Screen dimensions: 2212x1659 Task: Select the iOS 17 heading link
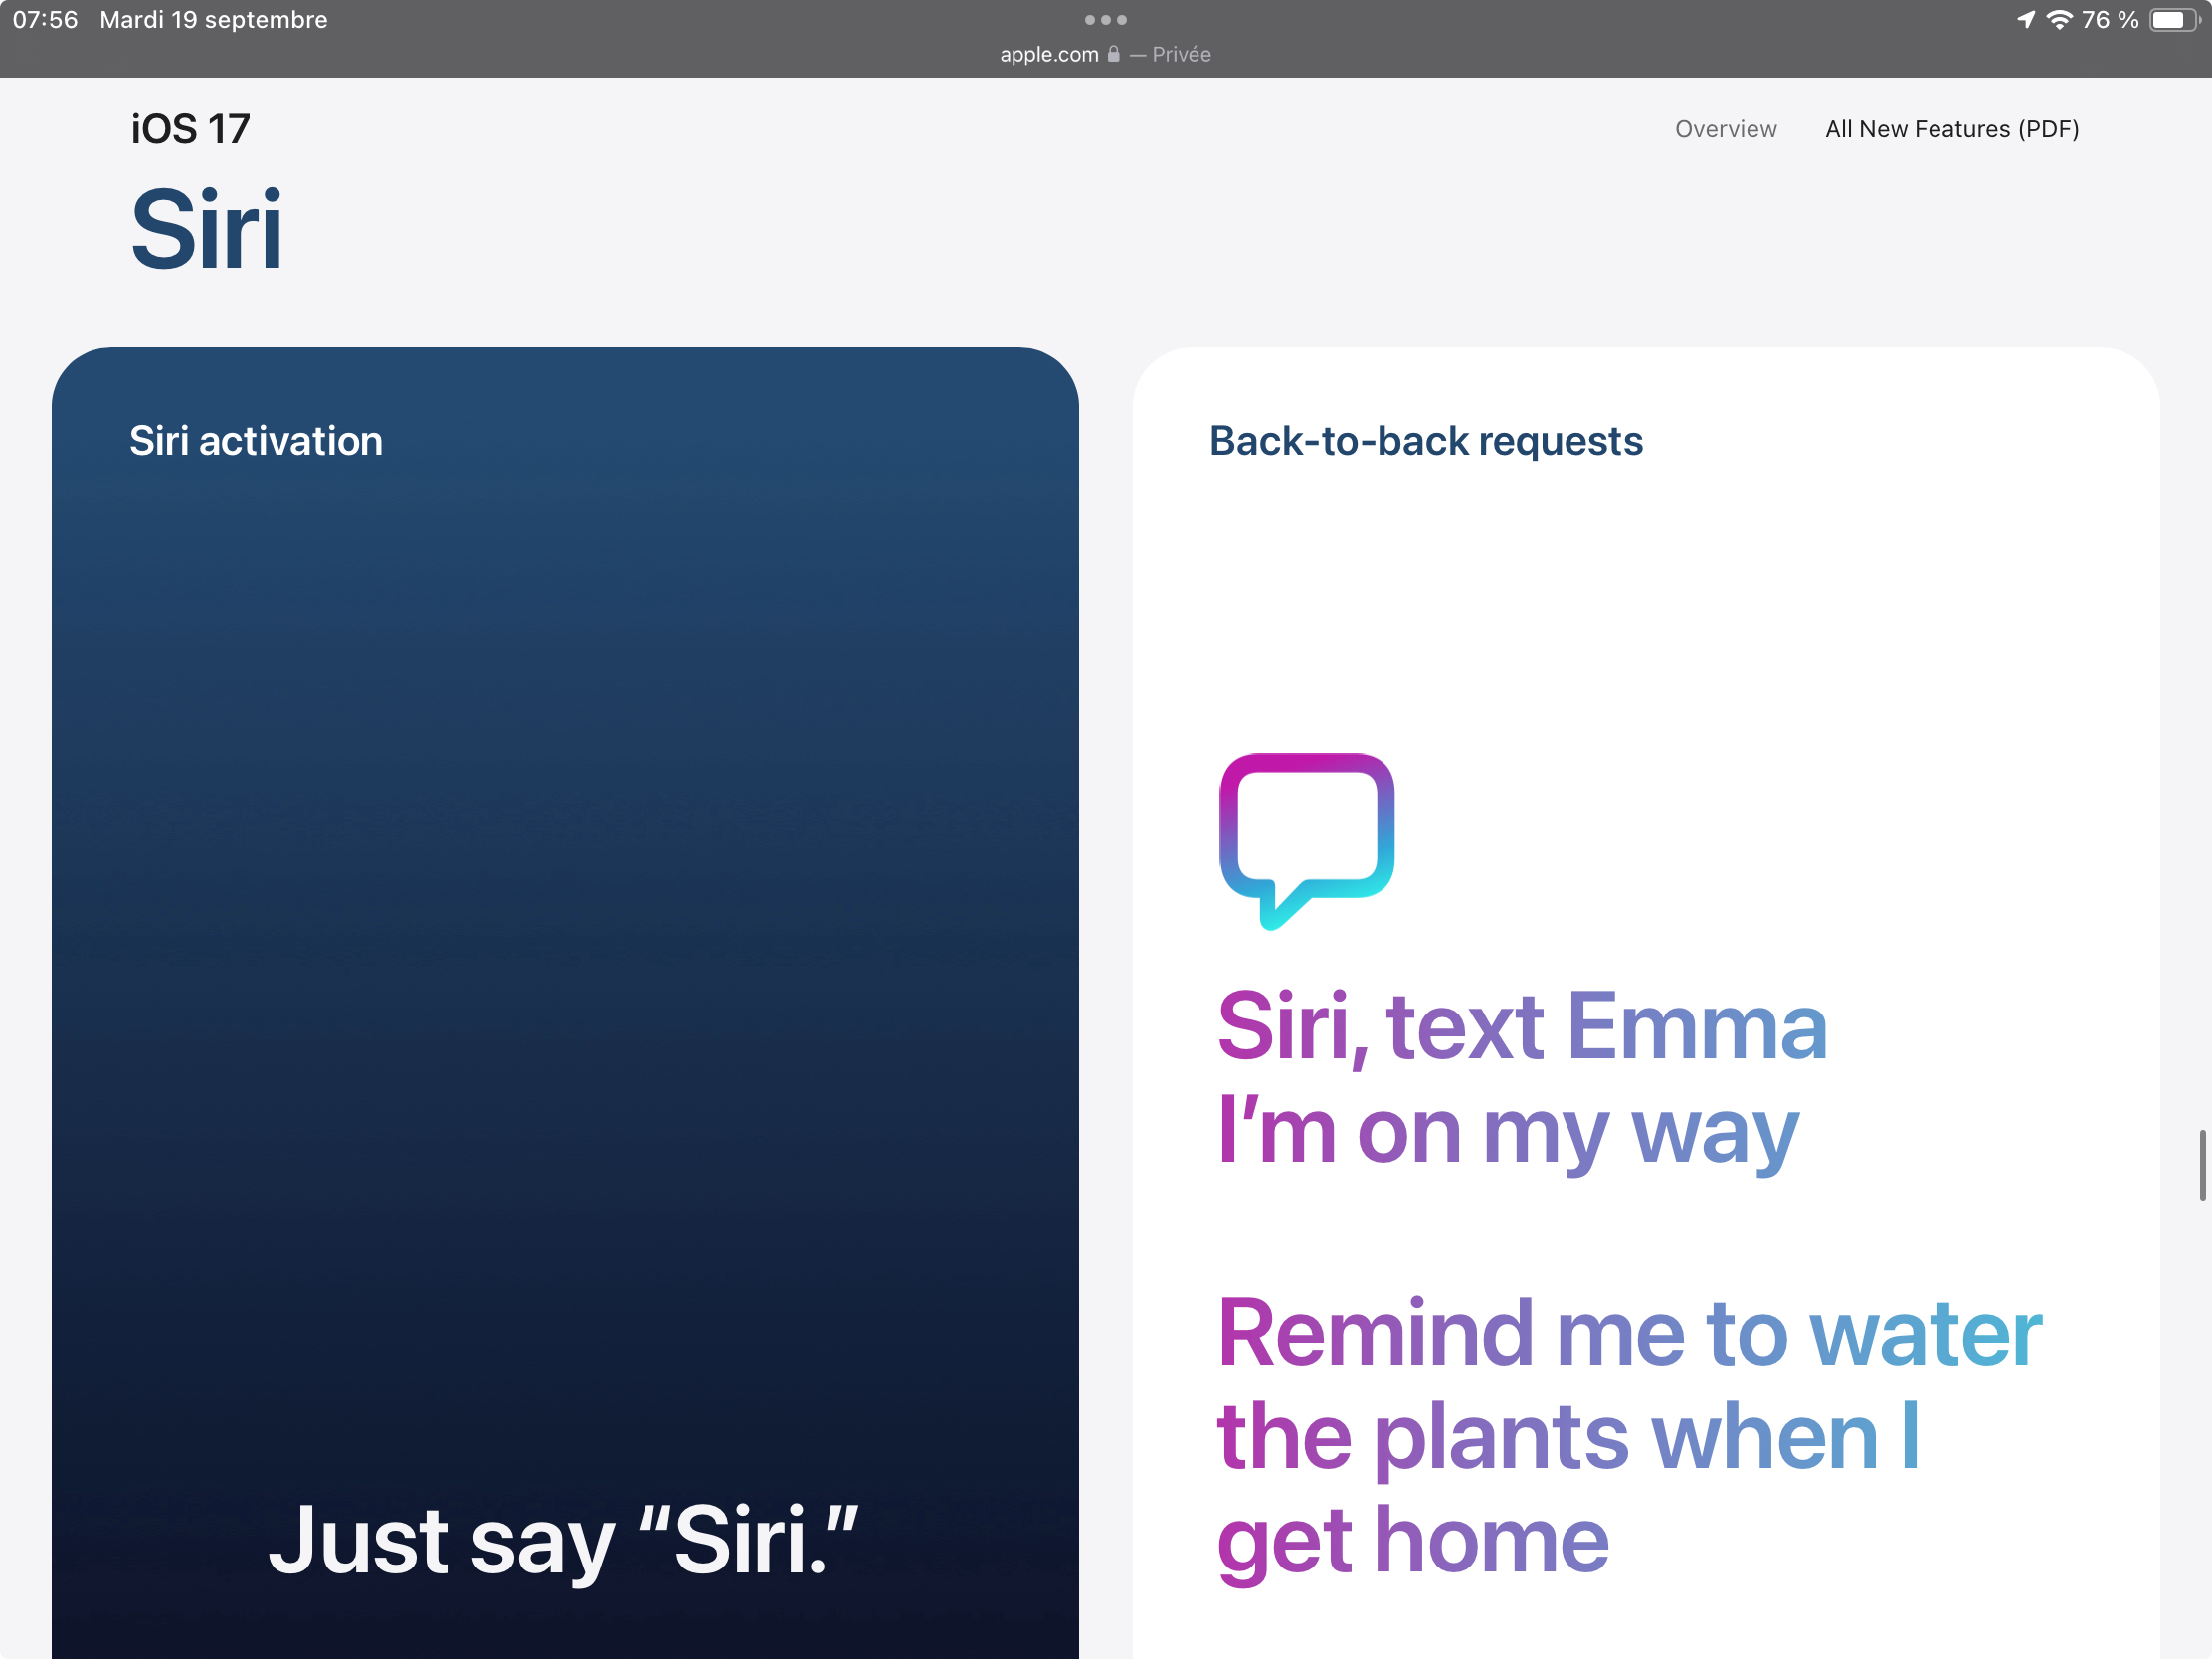190,129
